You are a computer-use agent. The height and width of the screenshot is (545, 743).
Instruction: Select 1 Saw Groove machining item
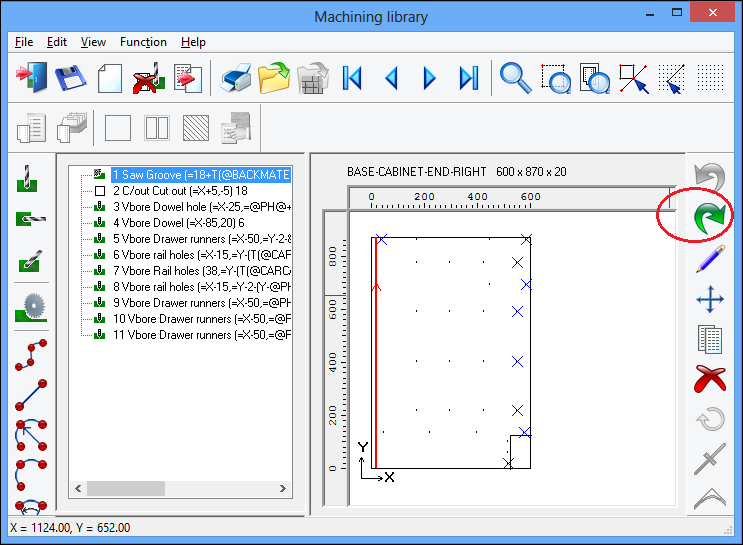pos(201,175)
